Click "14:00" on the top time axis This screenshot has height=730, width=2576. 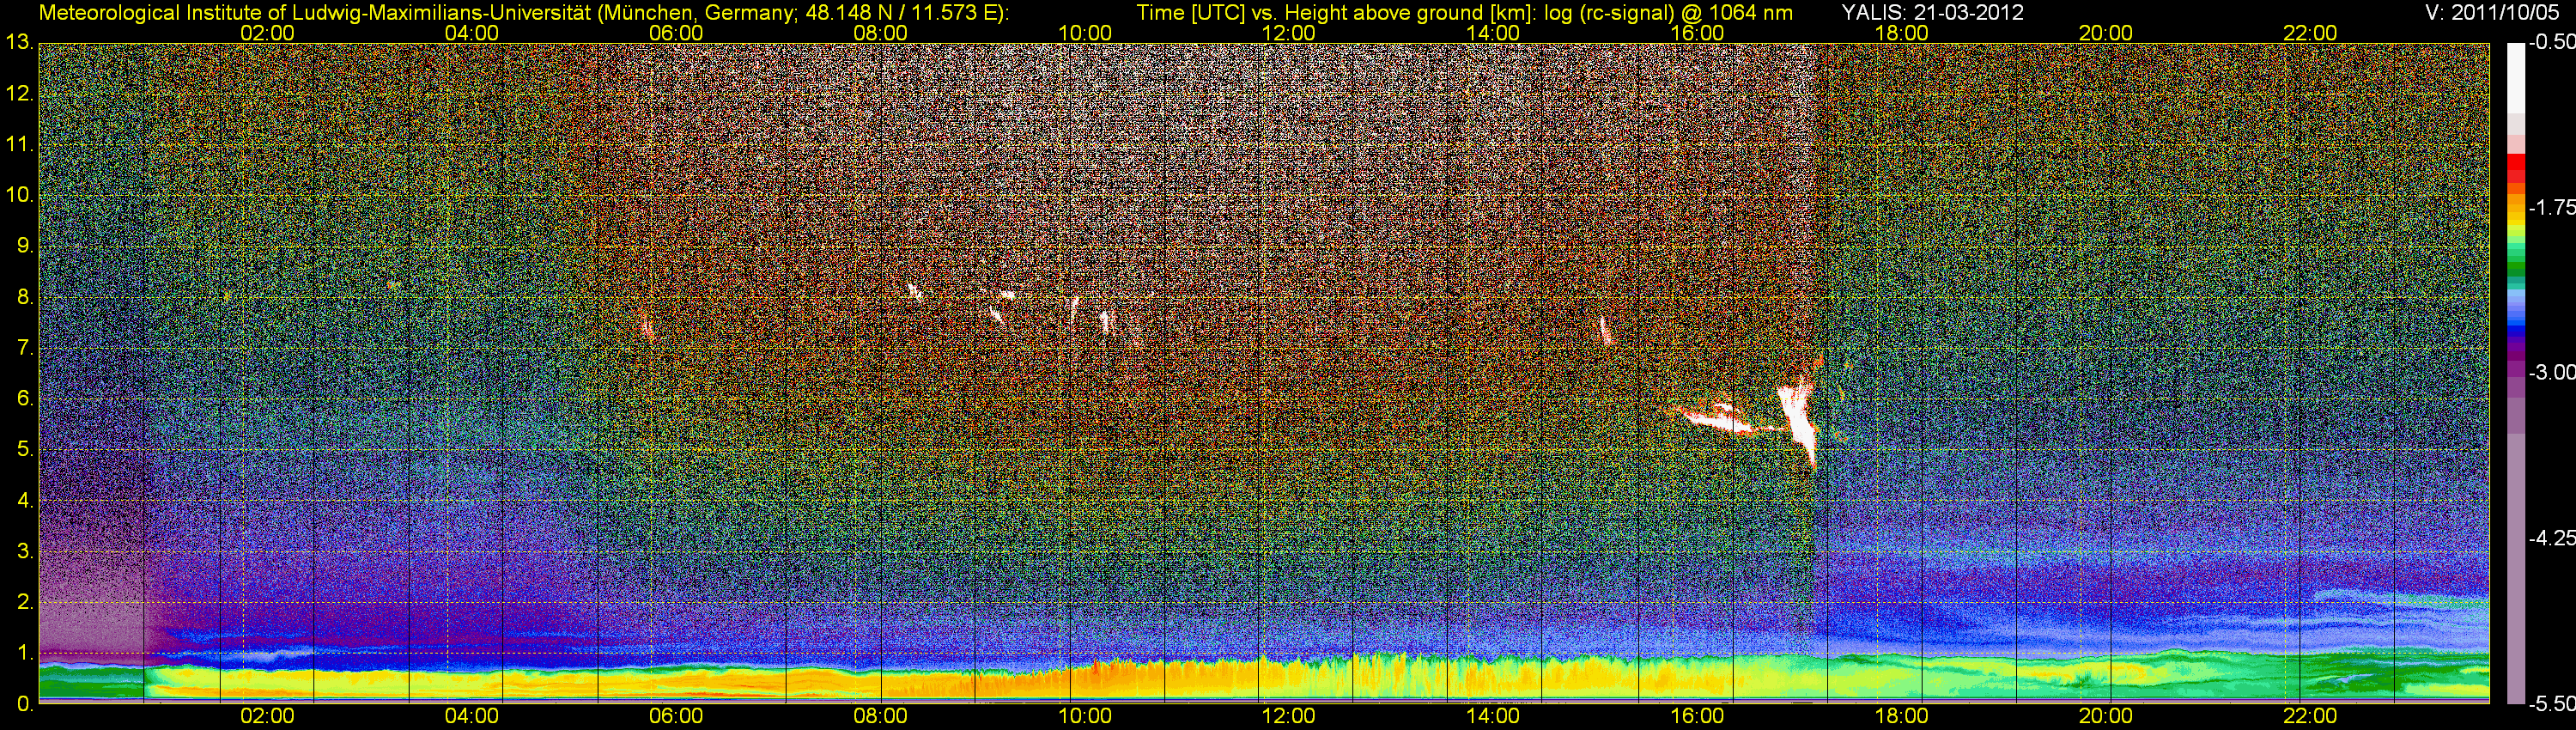(x=1492, y=33)
